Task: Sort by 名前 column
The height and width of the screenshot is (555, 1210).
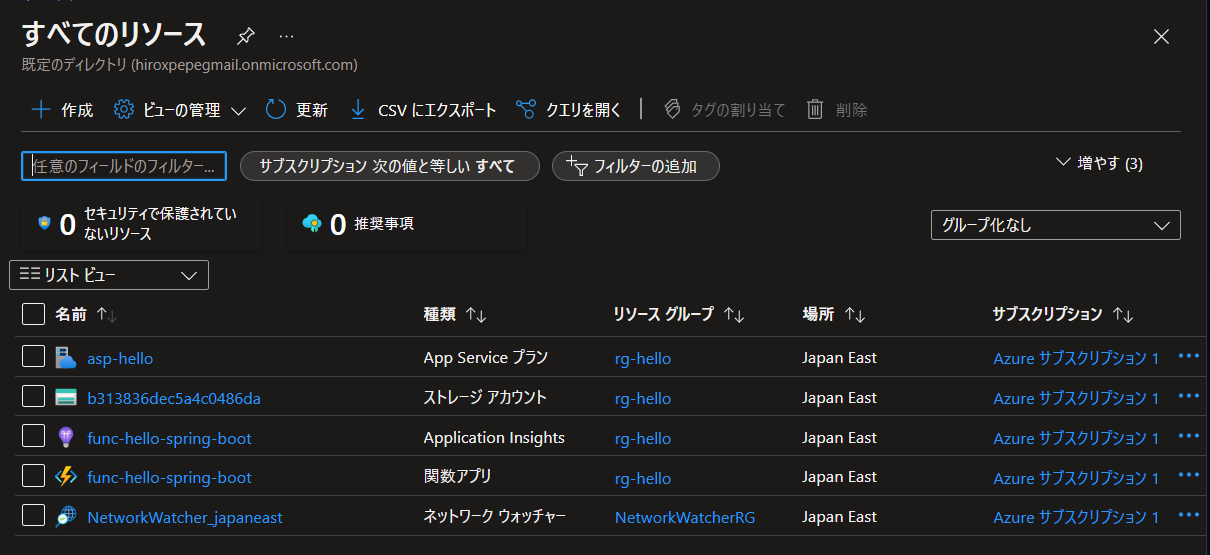Action: [x=86, y=314]
